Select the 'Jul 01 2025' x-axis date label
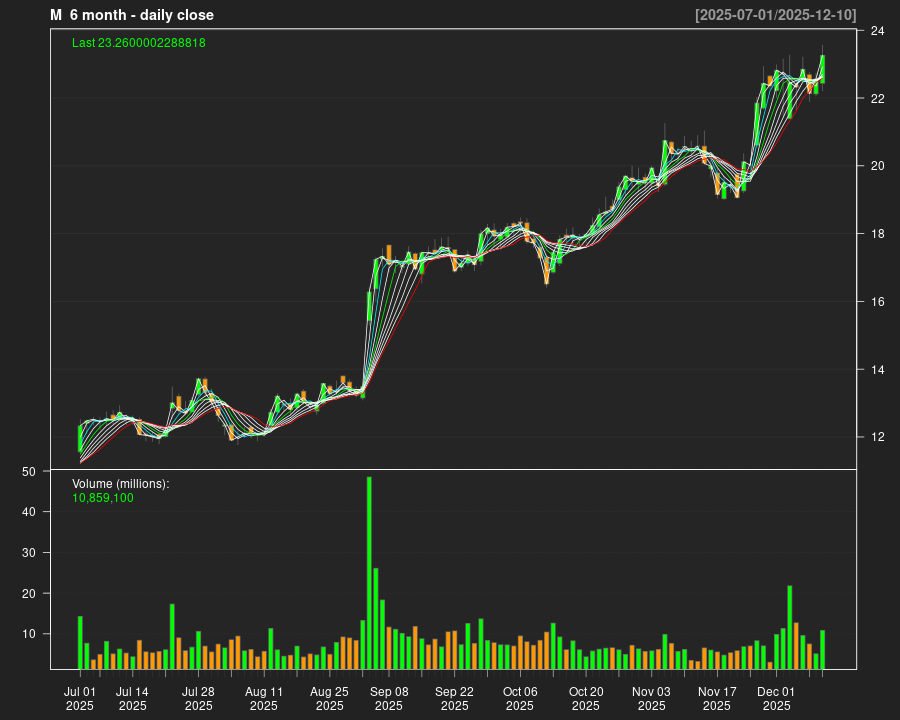The image size is (900, 720). tap(80, 698)
